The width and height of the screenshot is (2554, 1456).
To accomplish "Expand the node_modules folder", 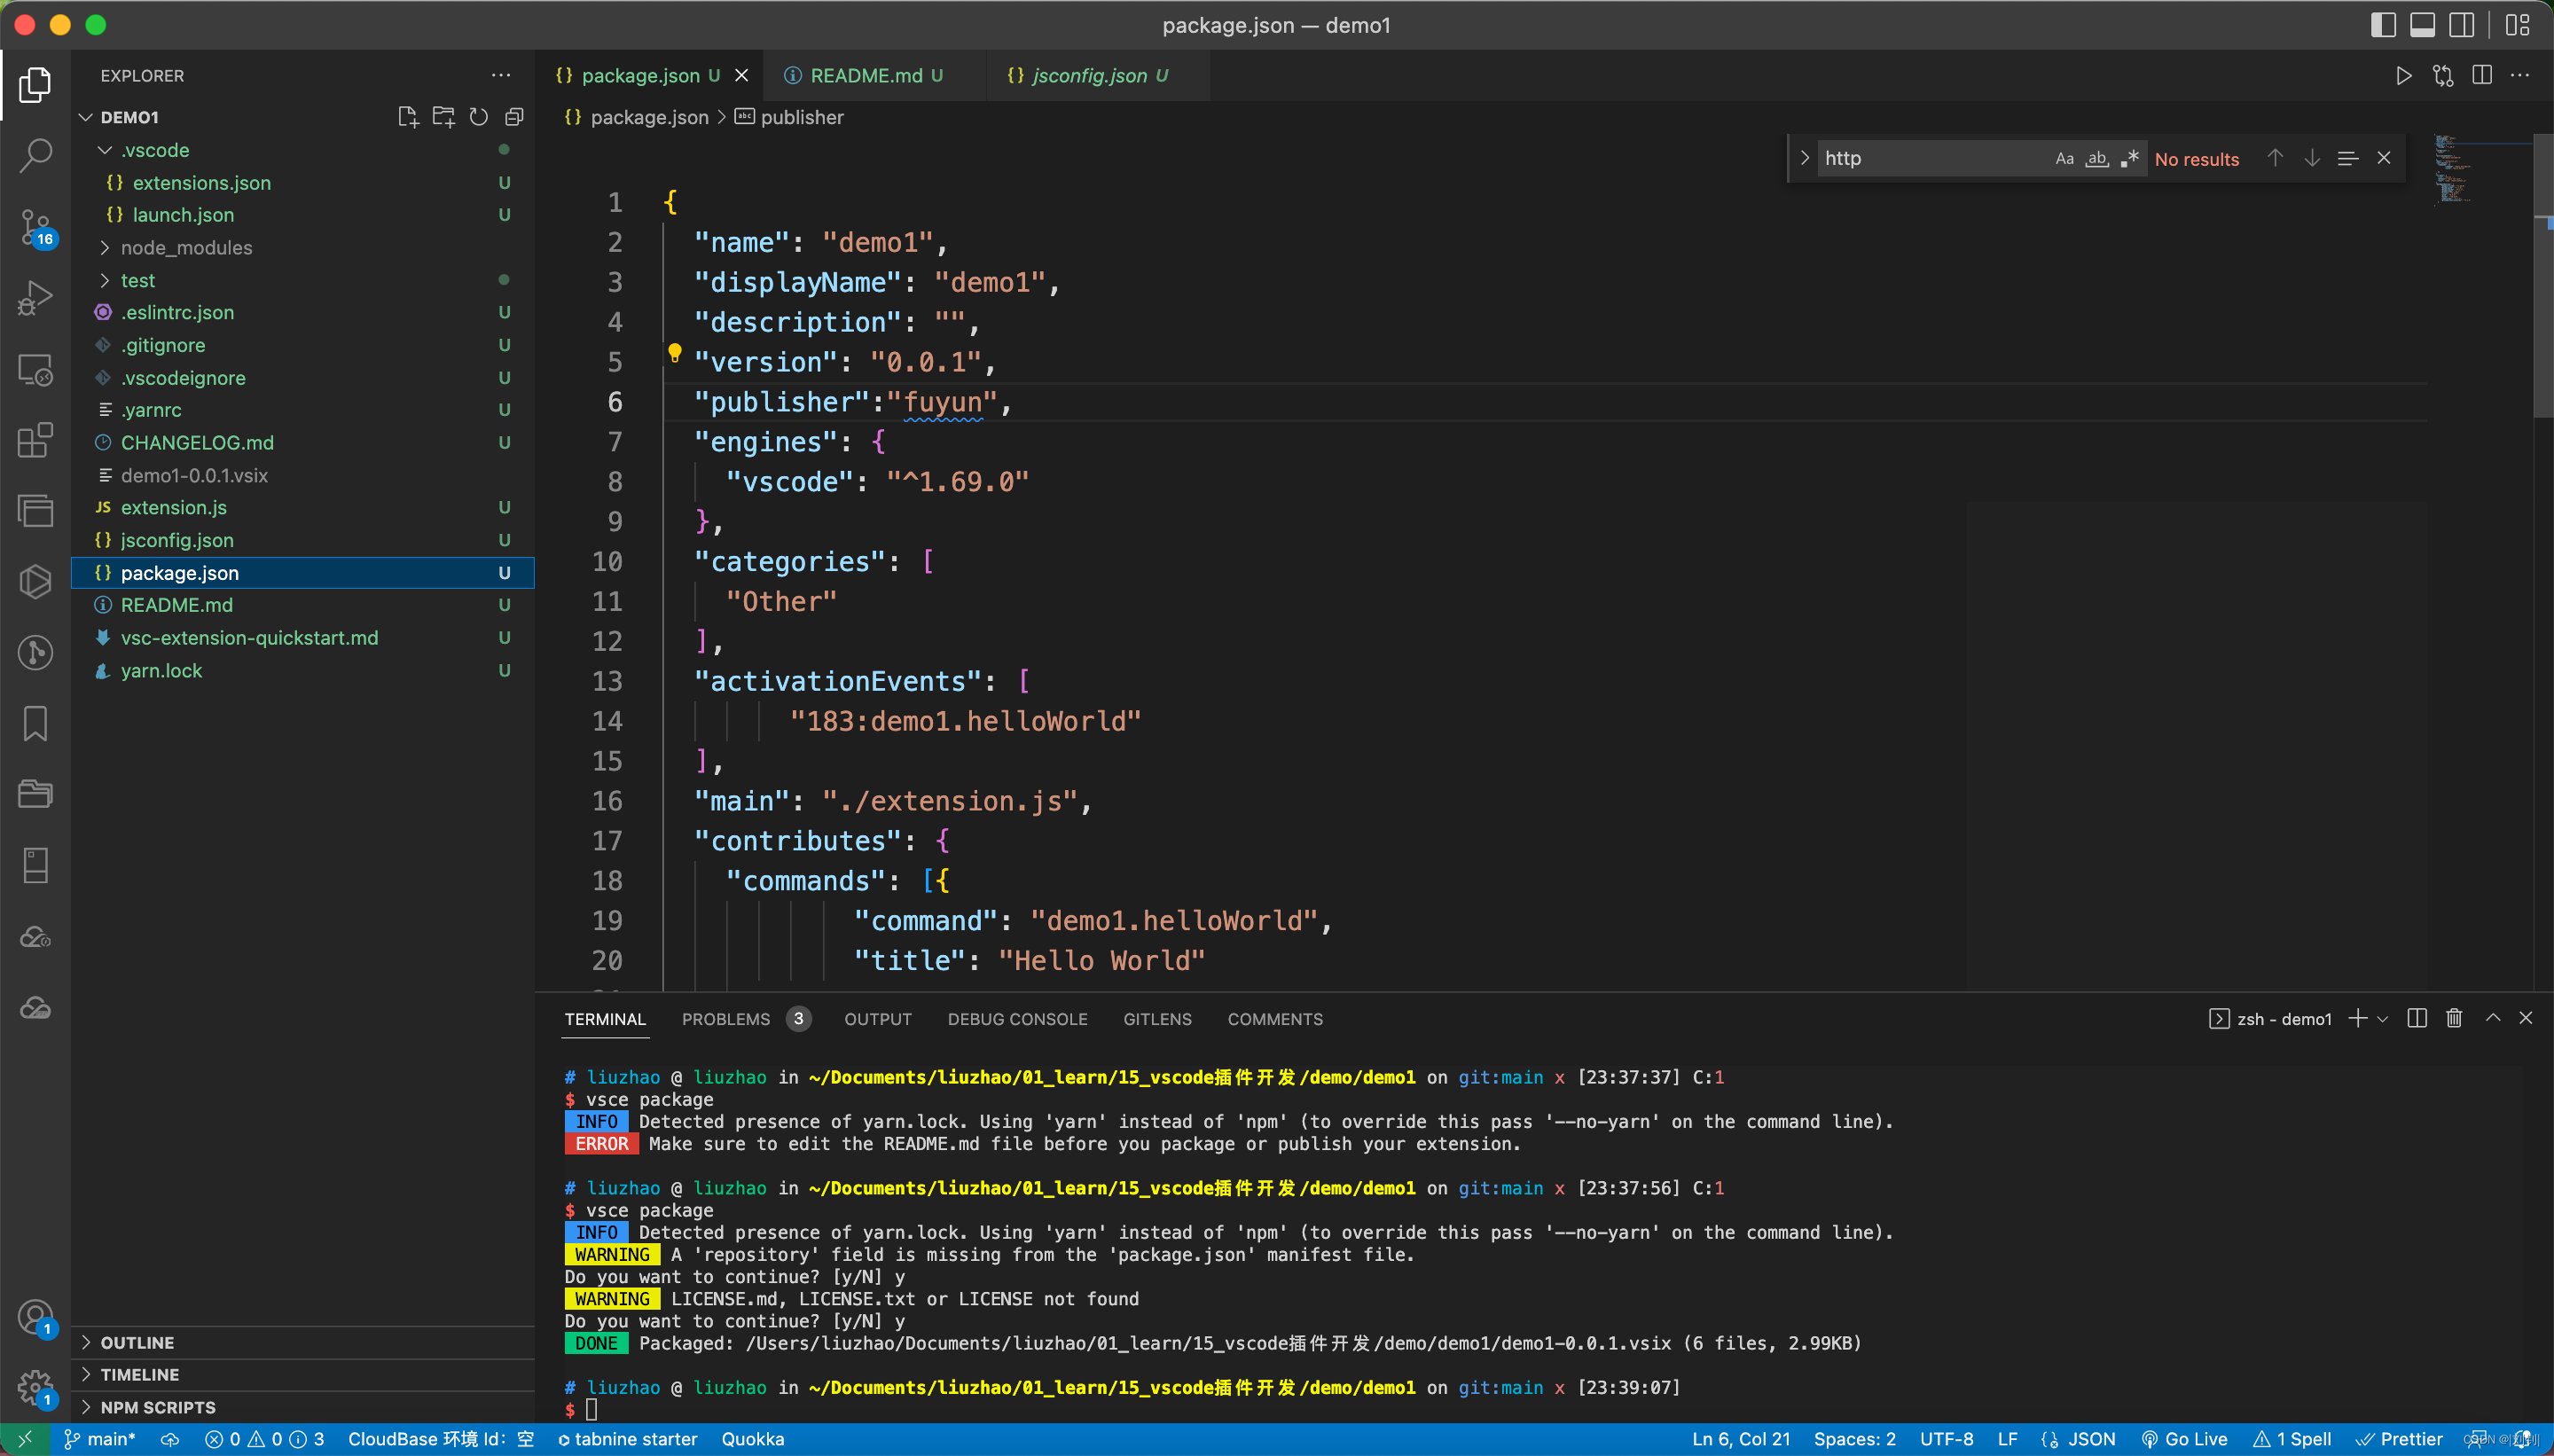I will (186, 248).
